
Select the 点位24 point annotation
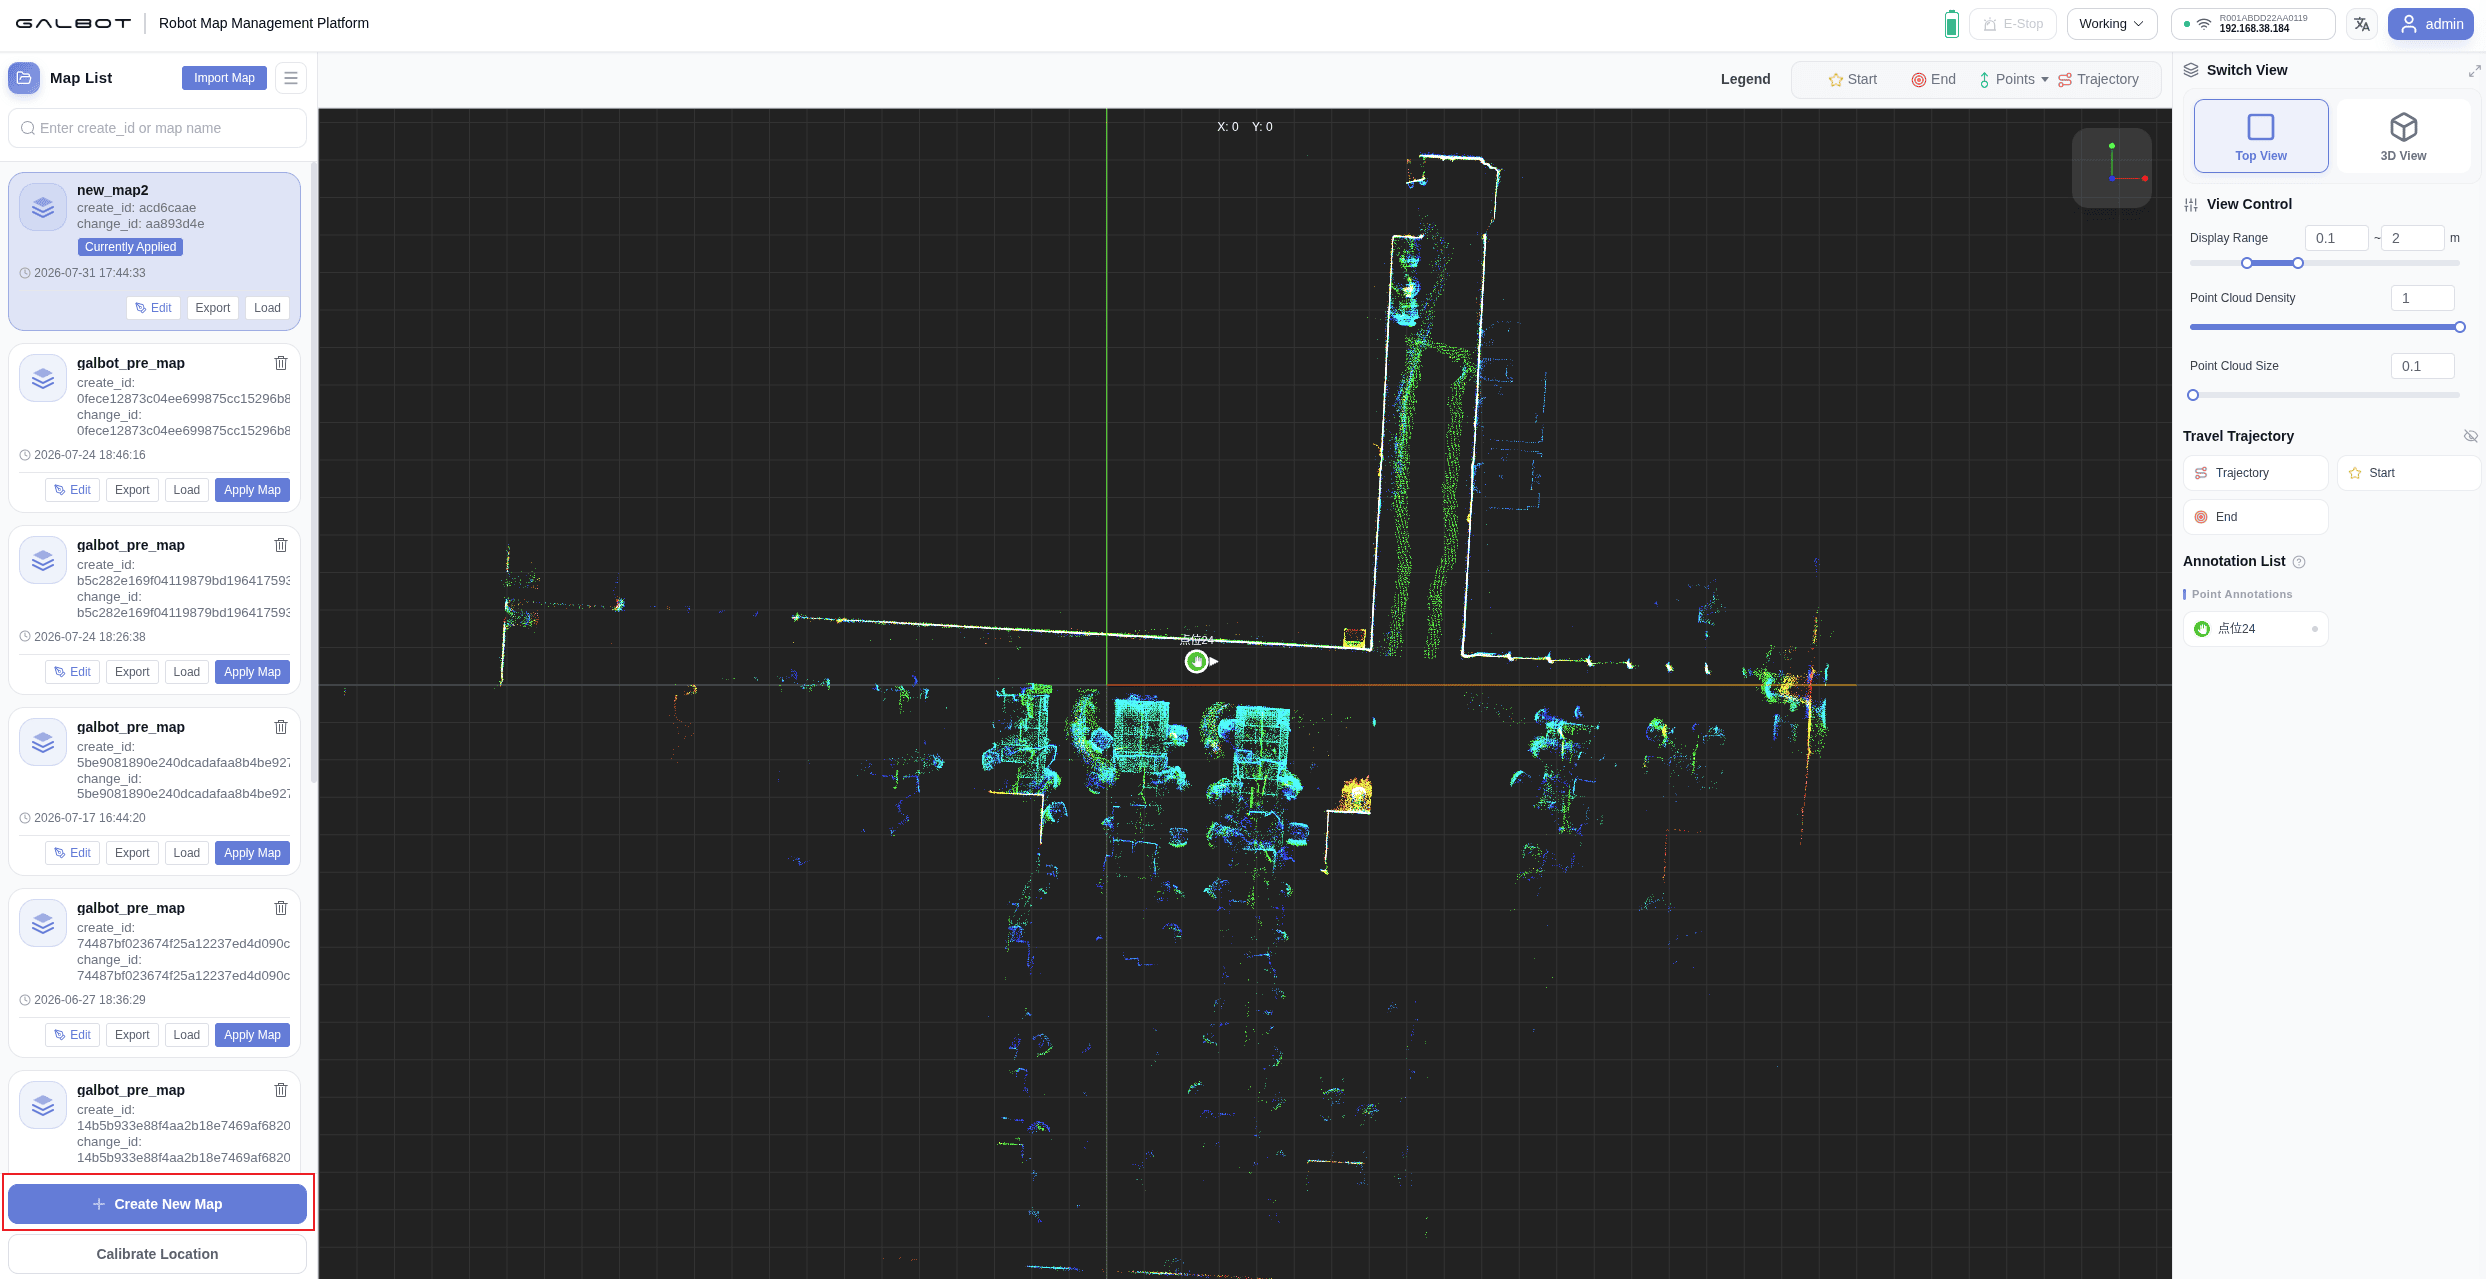pyautogui.click(x=2255, y=629)
